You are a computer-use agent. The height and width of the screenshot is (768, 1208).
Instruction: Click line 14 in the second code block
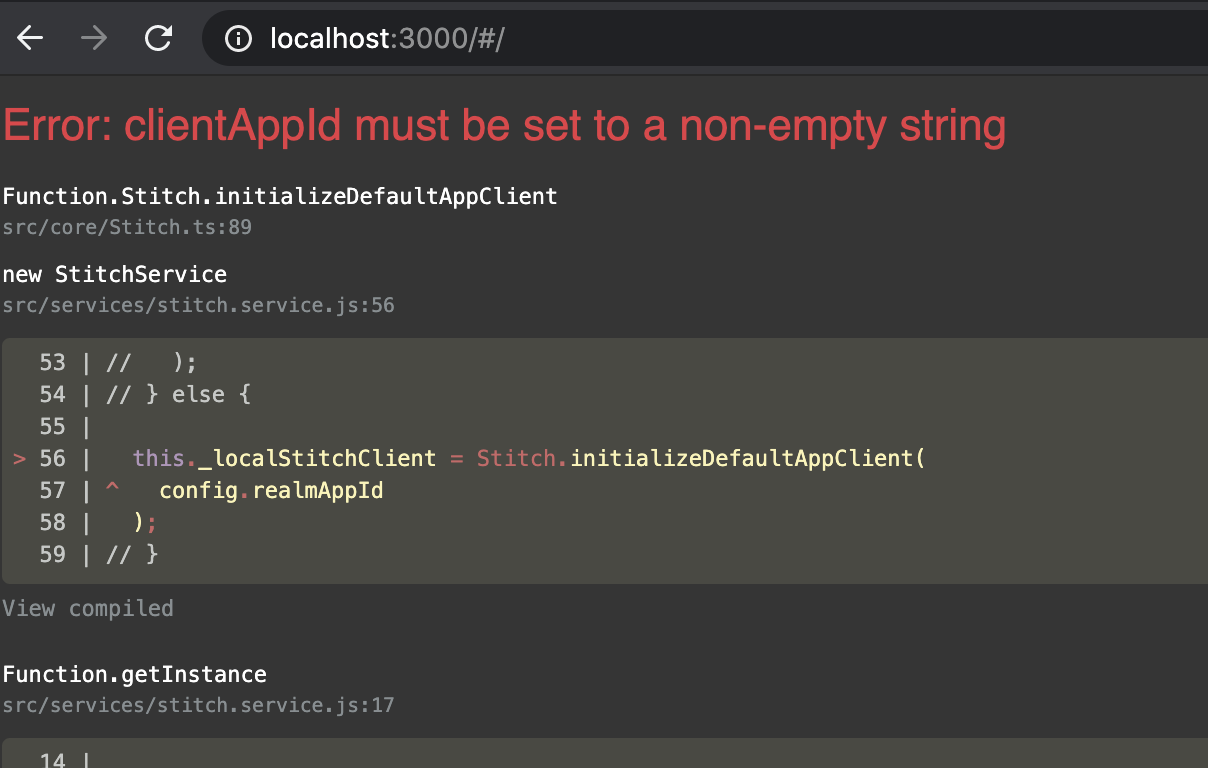click(x=53, y=760)
